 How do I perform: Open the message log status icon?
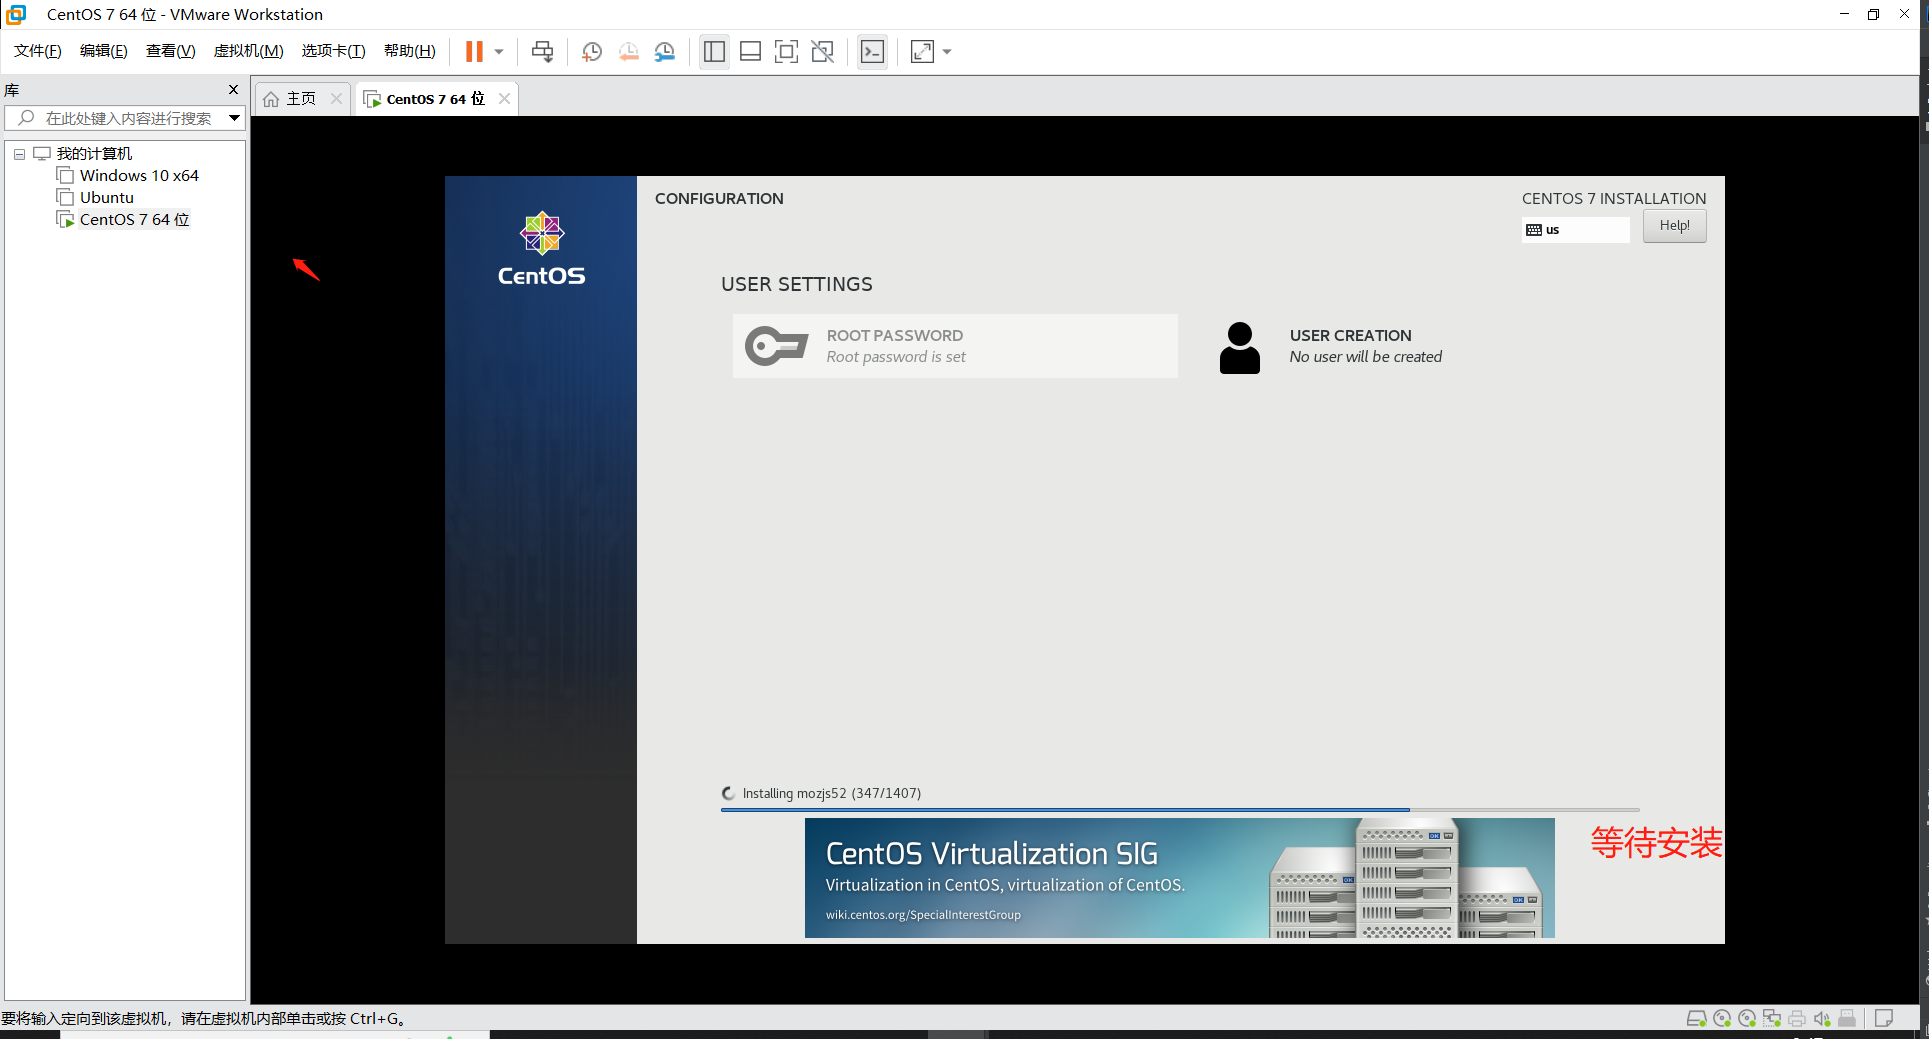[x=1884, y=1019]
